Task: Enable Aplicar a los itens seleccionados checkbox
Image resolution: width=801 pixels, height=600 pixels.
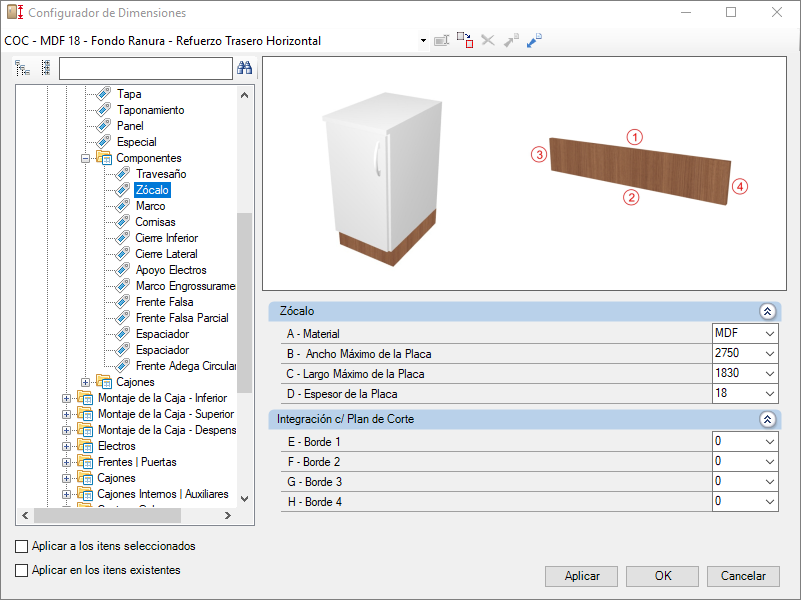Action: click(x=21, y=546)
